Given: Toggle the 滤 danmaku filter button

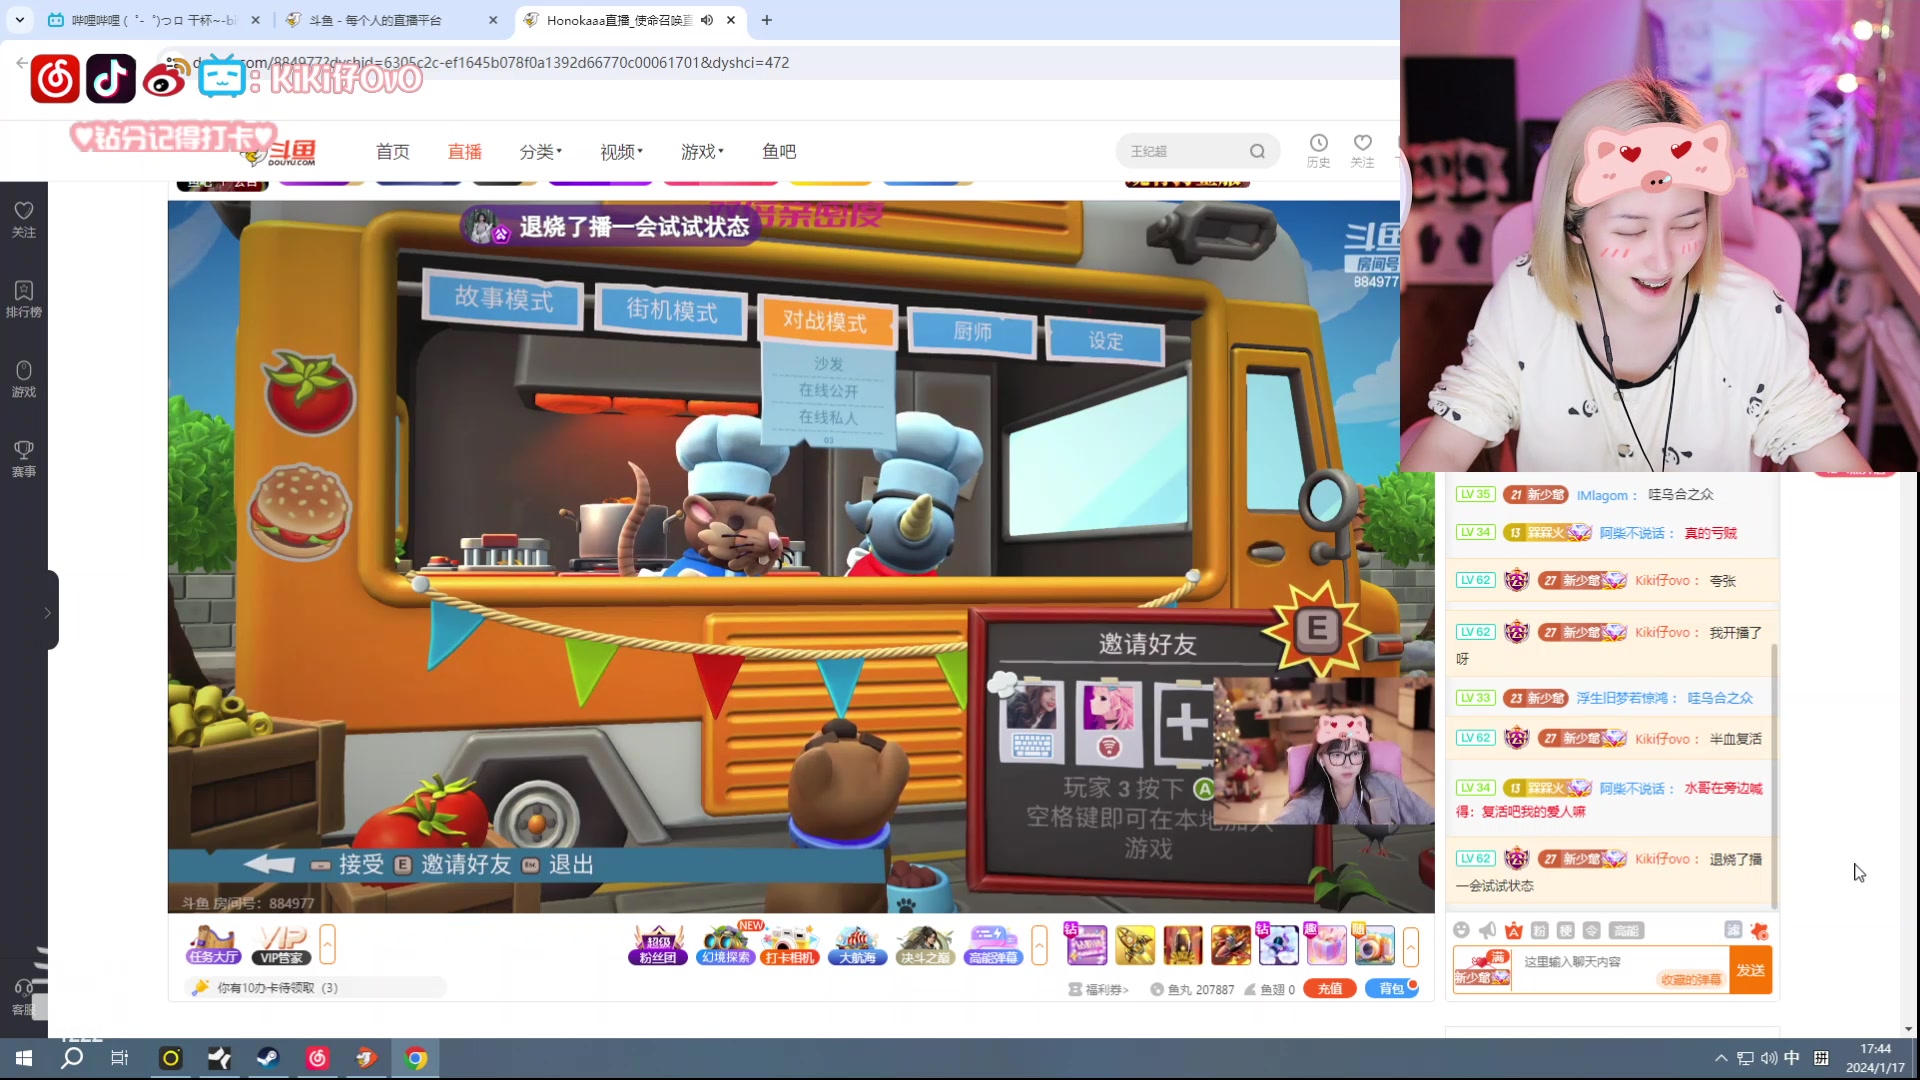Looking at the screenshot, I should 1733,930.
